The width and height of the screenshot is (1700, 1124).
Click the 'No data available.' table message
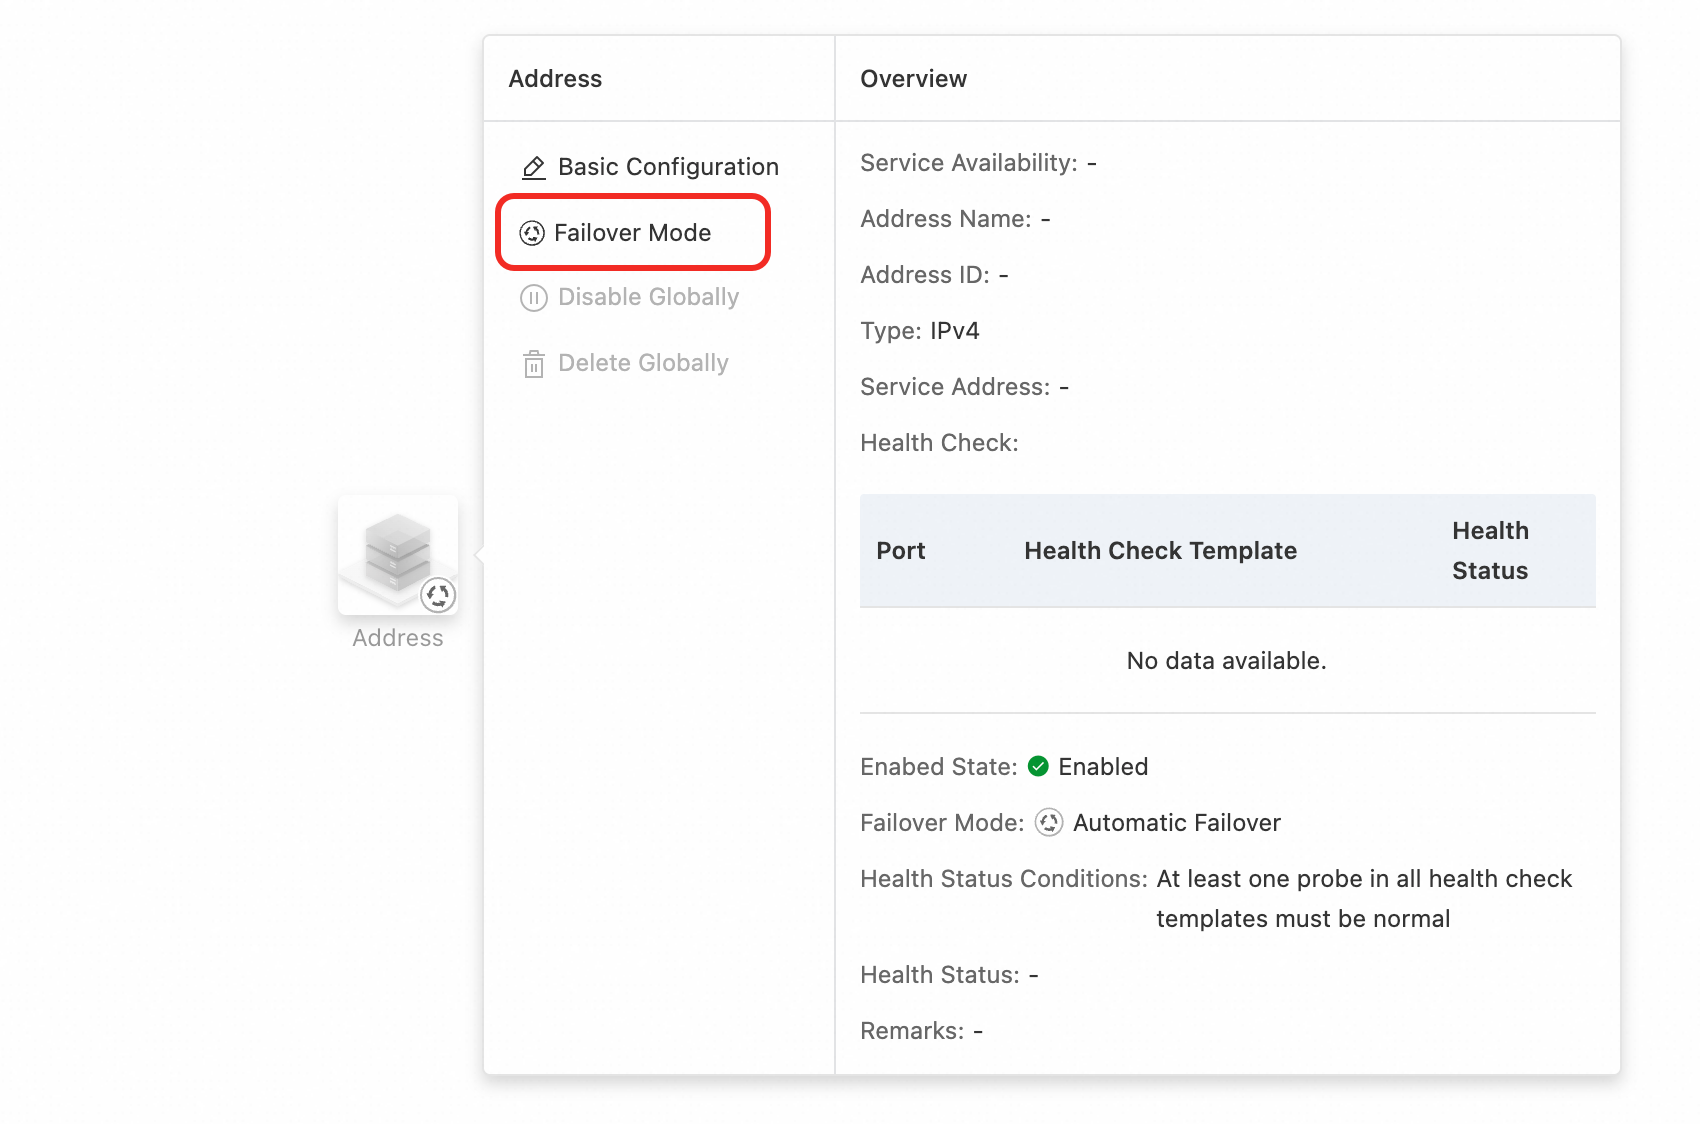coord(1227,661)
